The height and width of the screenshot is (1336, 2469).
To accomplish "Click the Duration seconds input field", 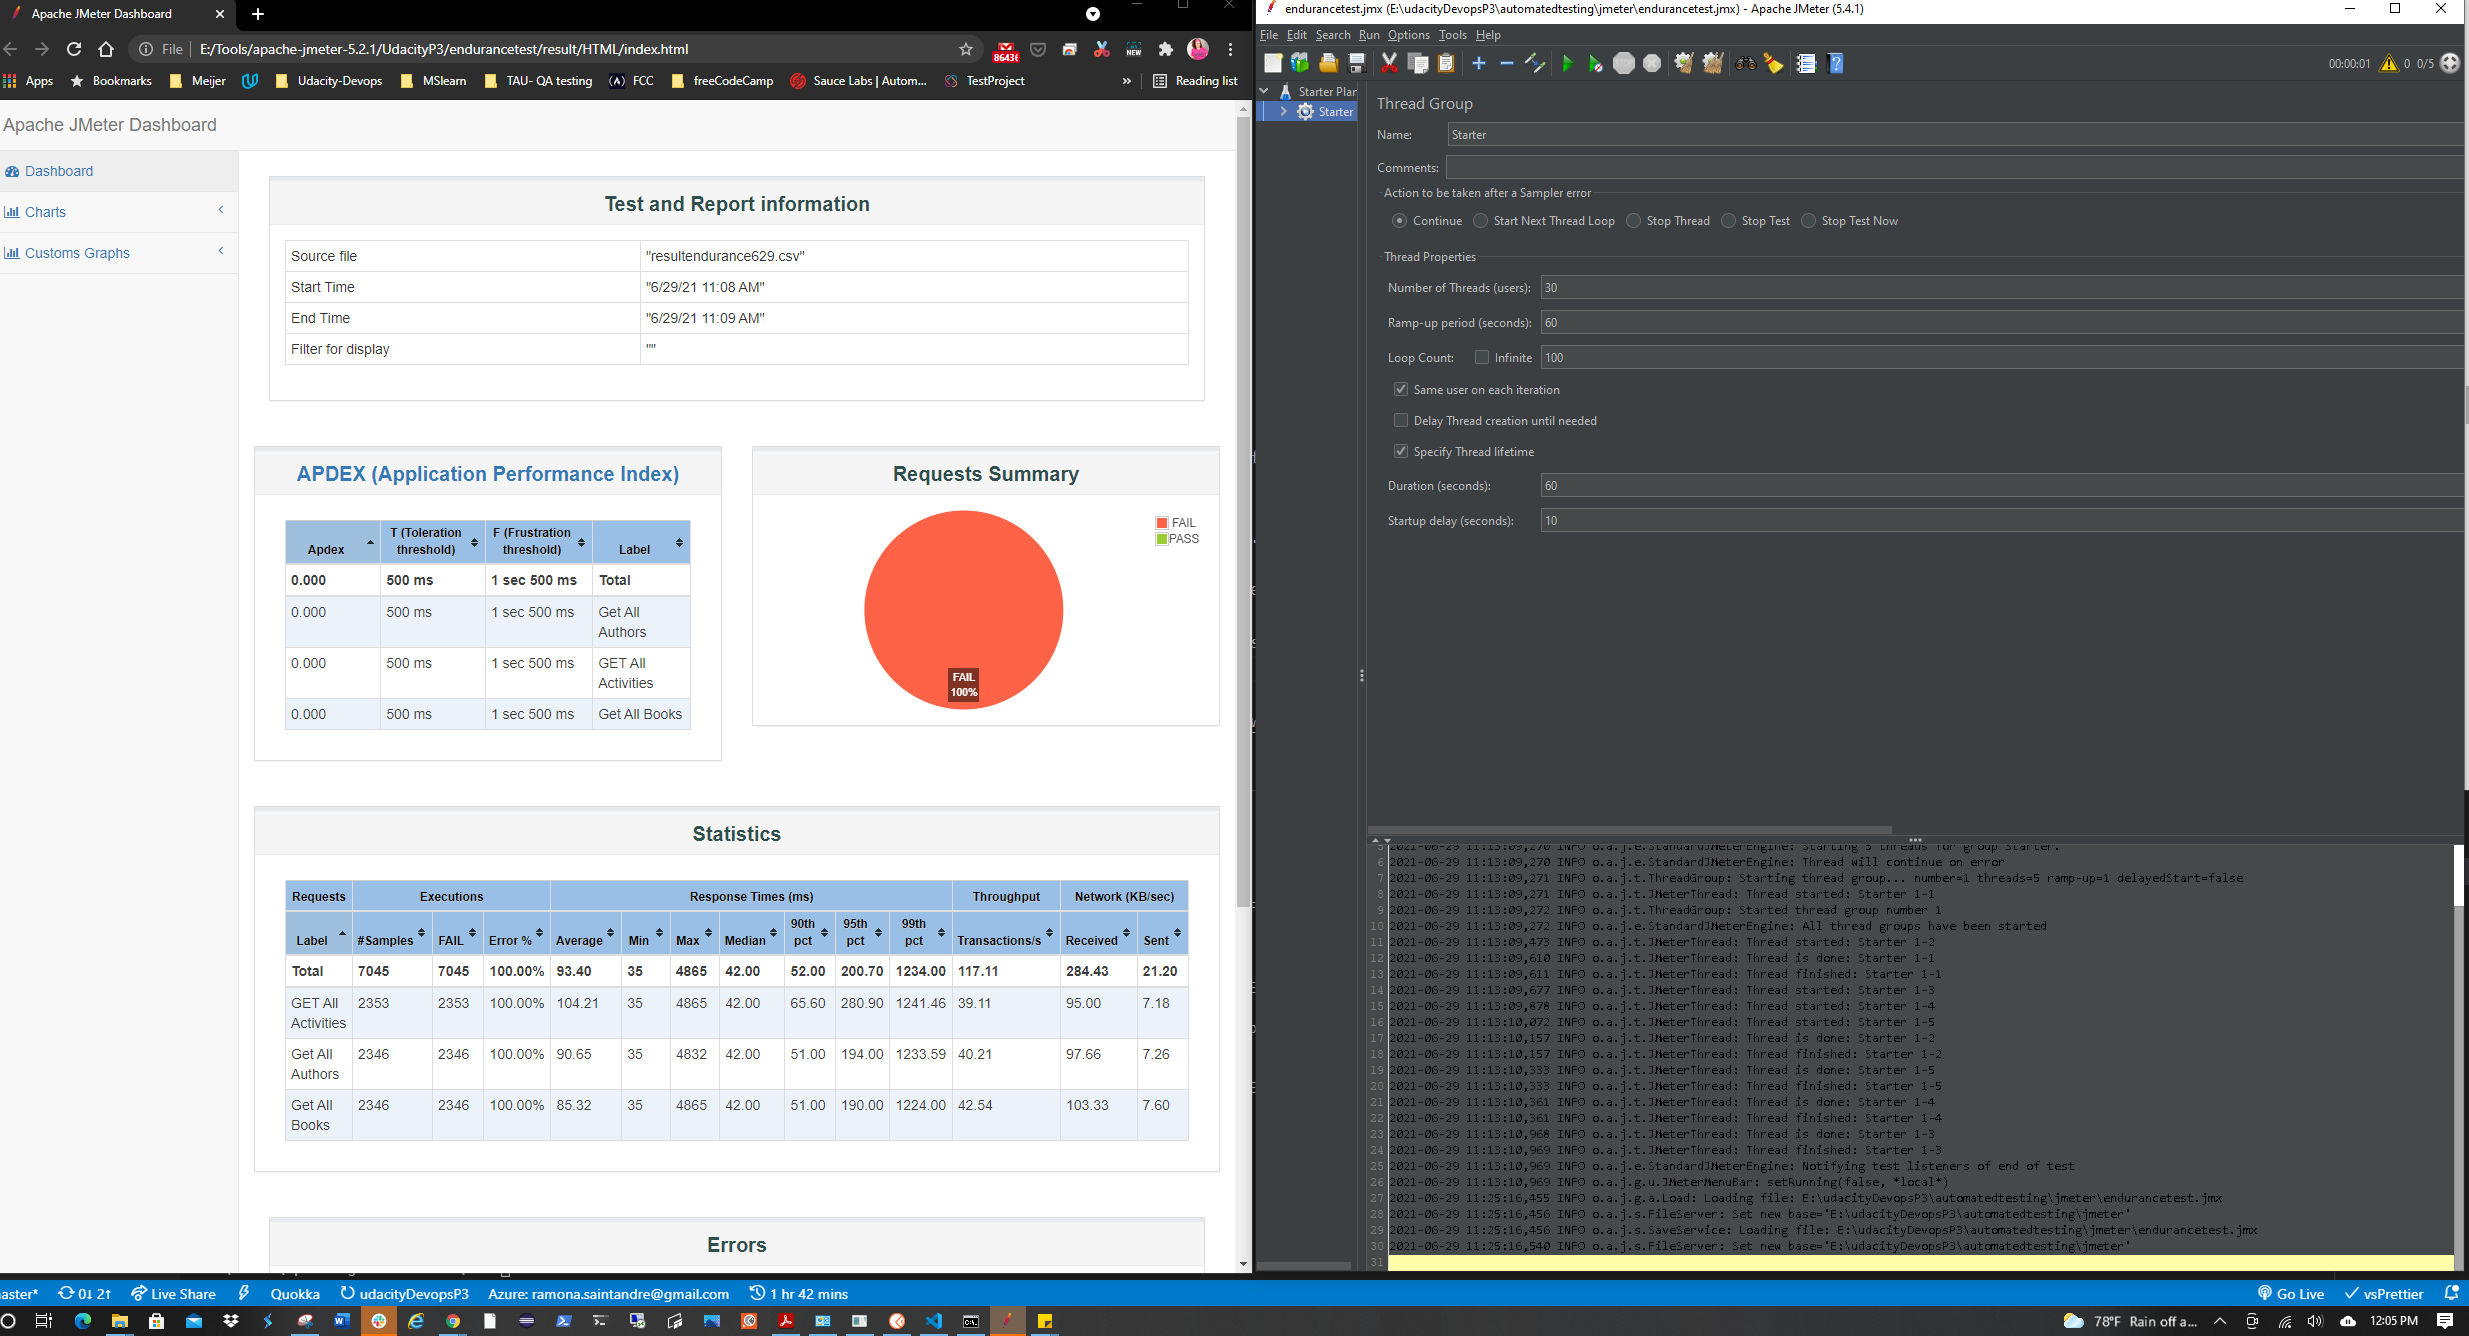I will coord(1700,486).
